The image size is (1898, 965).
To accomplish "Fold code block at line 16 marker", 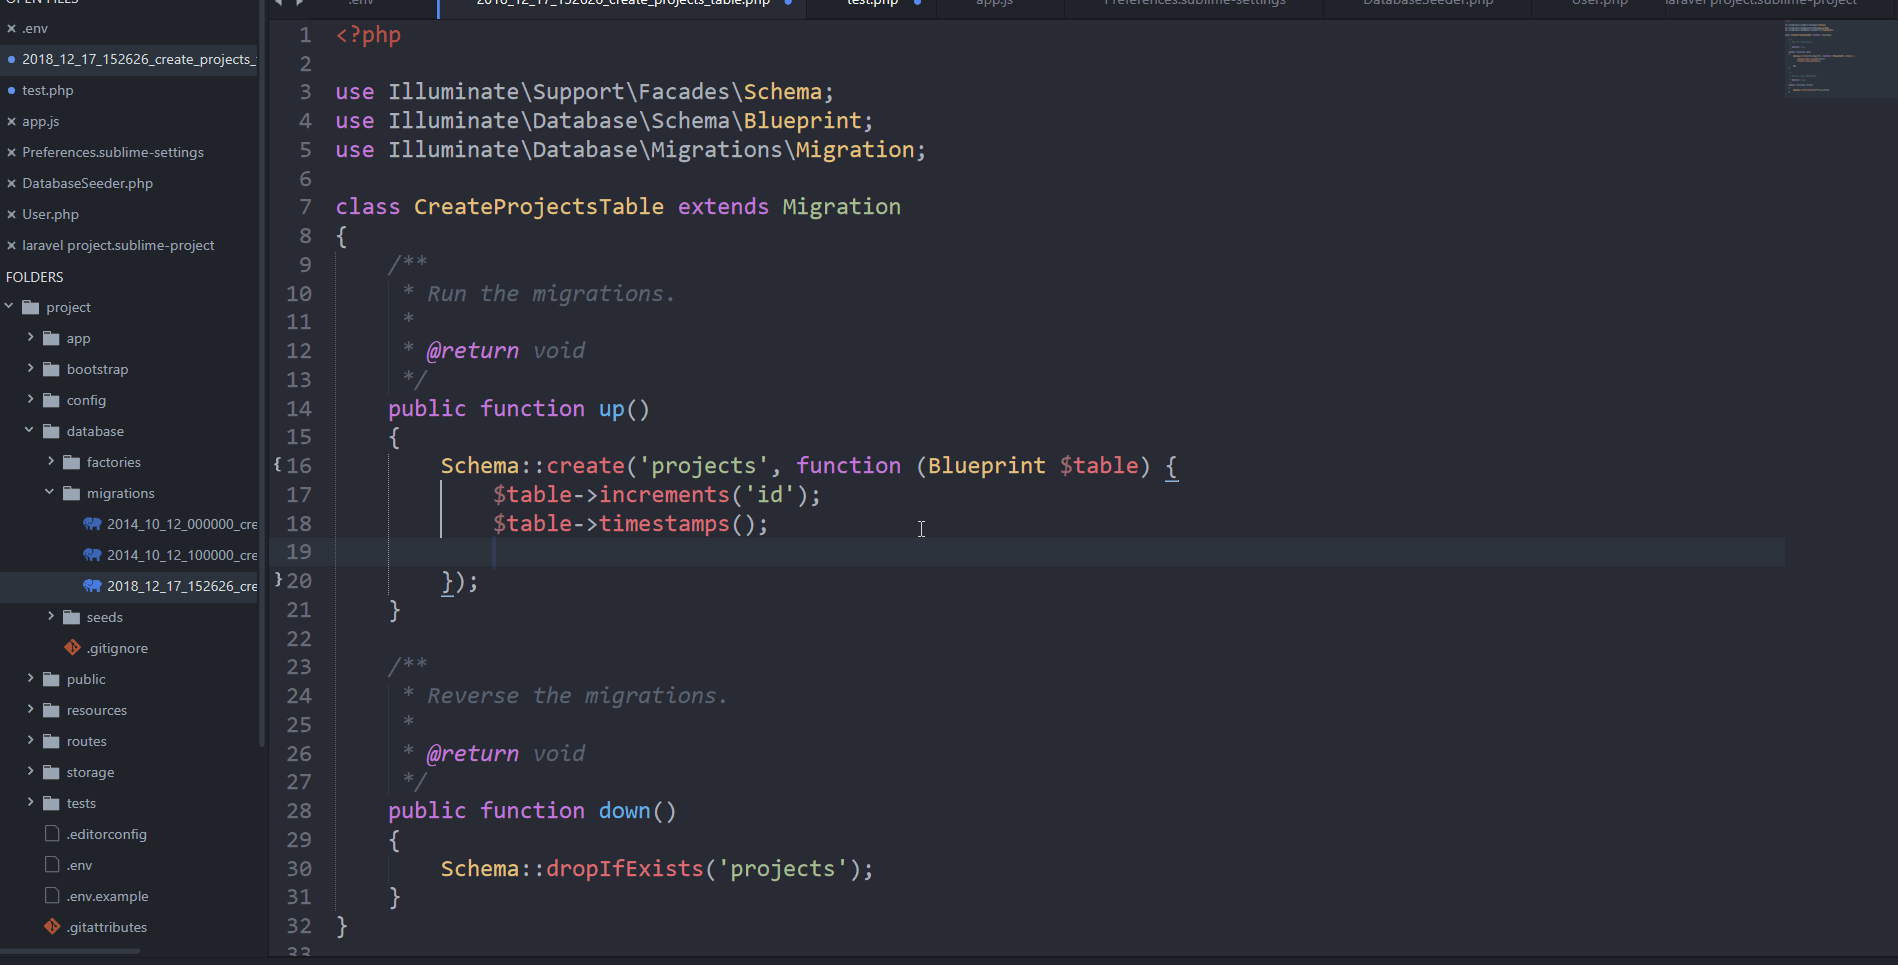I will [277, 464].
